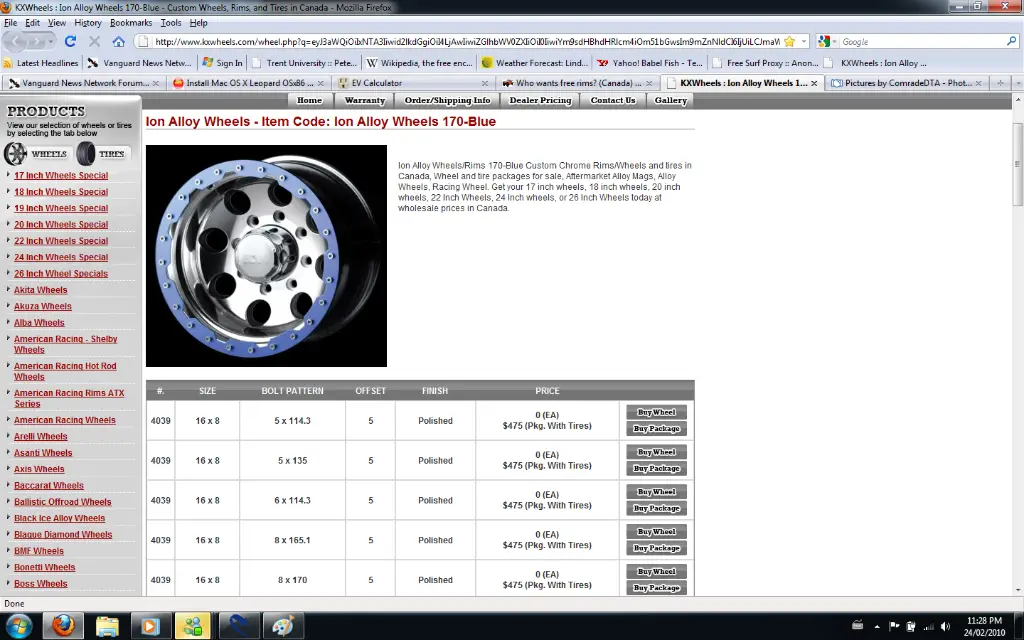Close the EV Calculator tab
1024x640 pixels.
pos(485,83)
